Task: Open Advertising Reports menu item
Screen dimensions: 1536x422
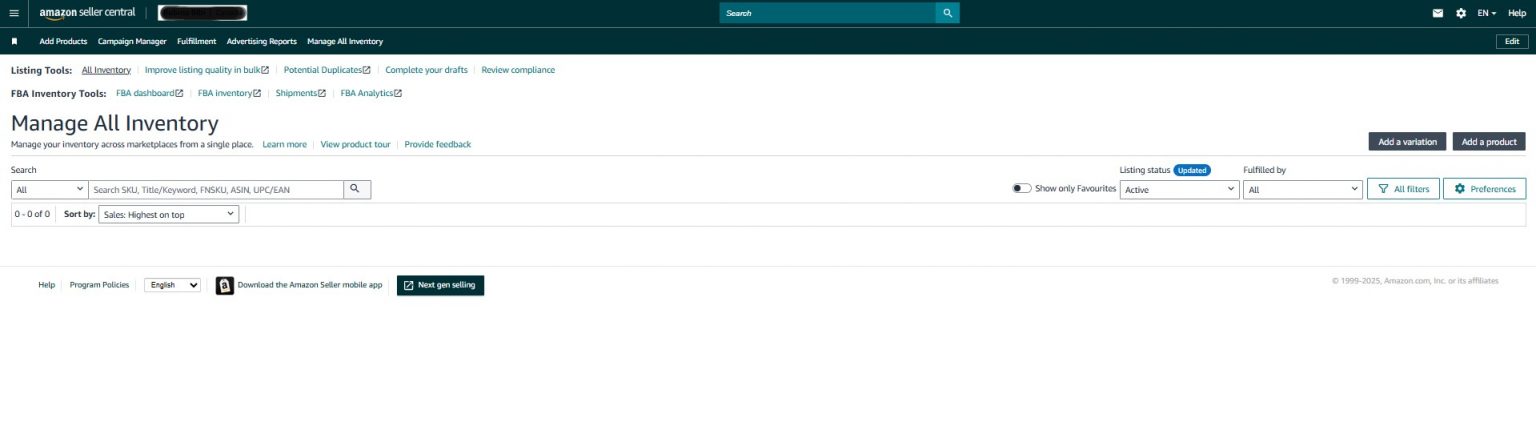Action: (261, 41)
